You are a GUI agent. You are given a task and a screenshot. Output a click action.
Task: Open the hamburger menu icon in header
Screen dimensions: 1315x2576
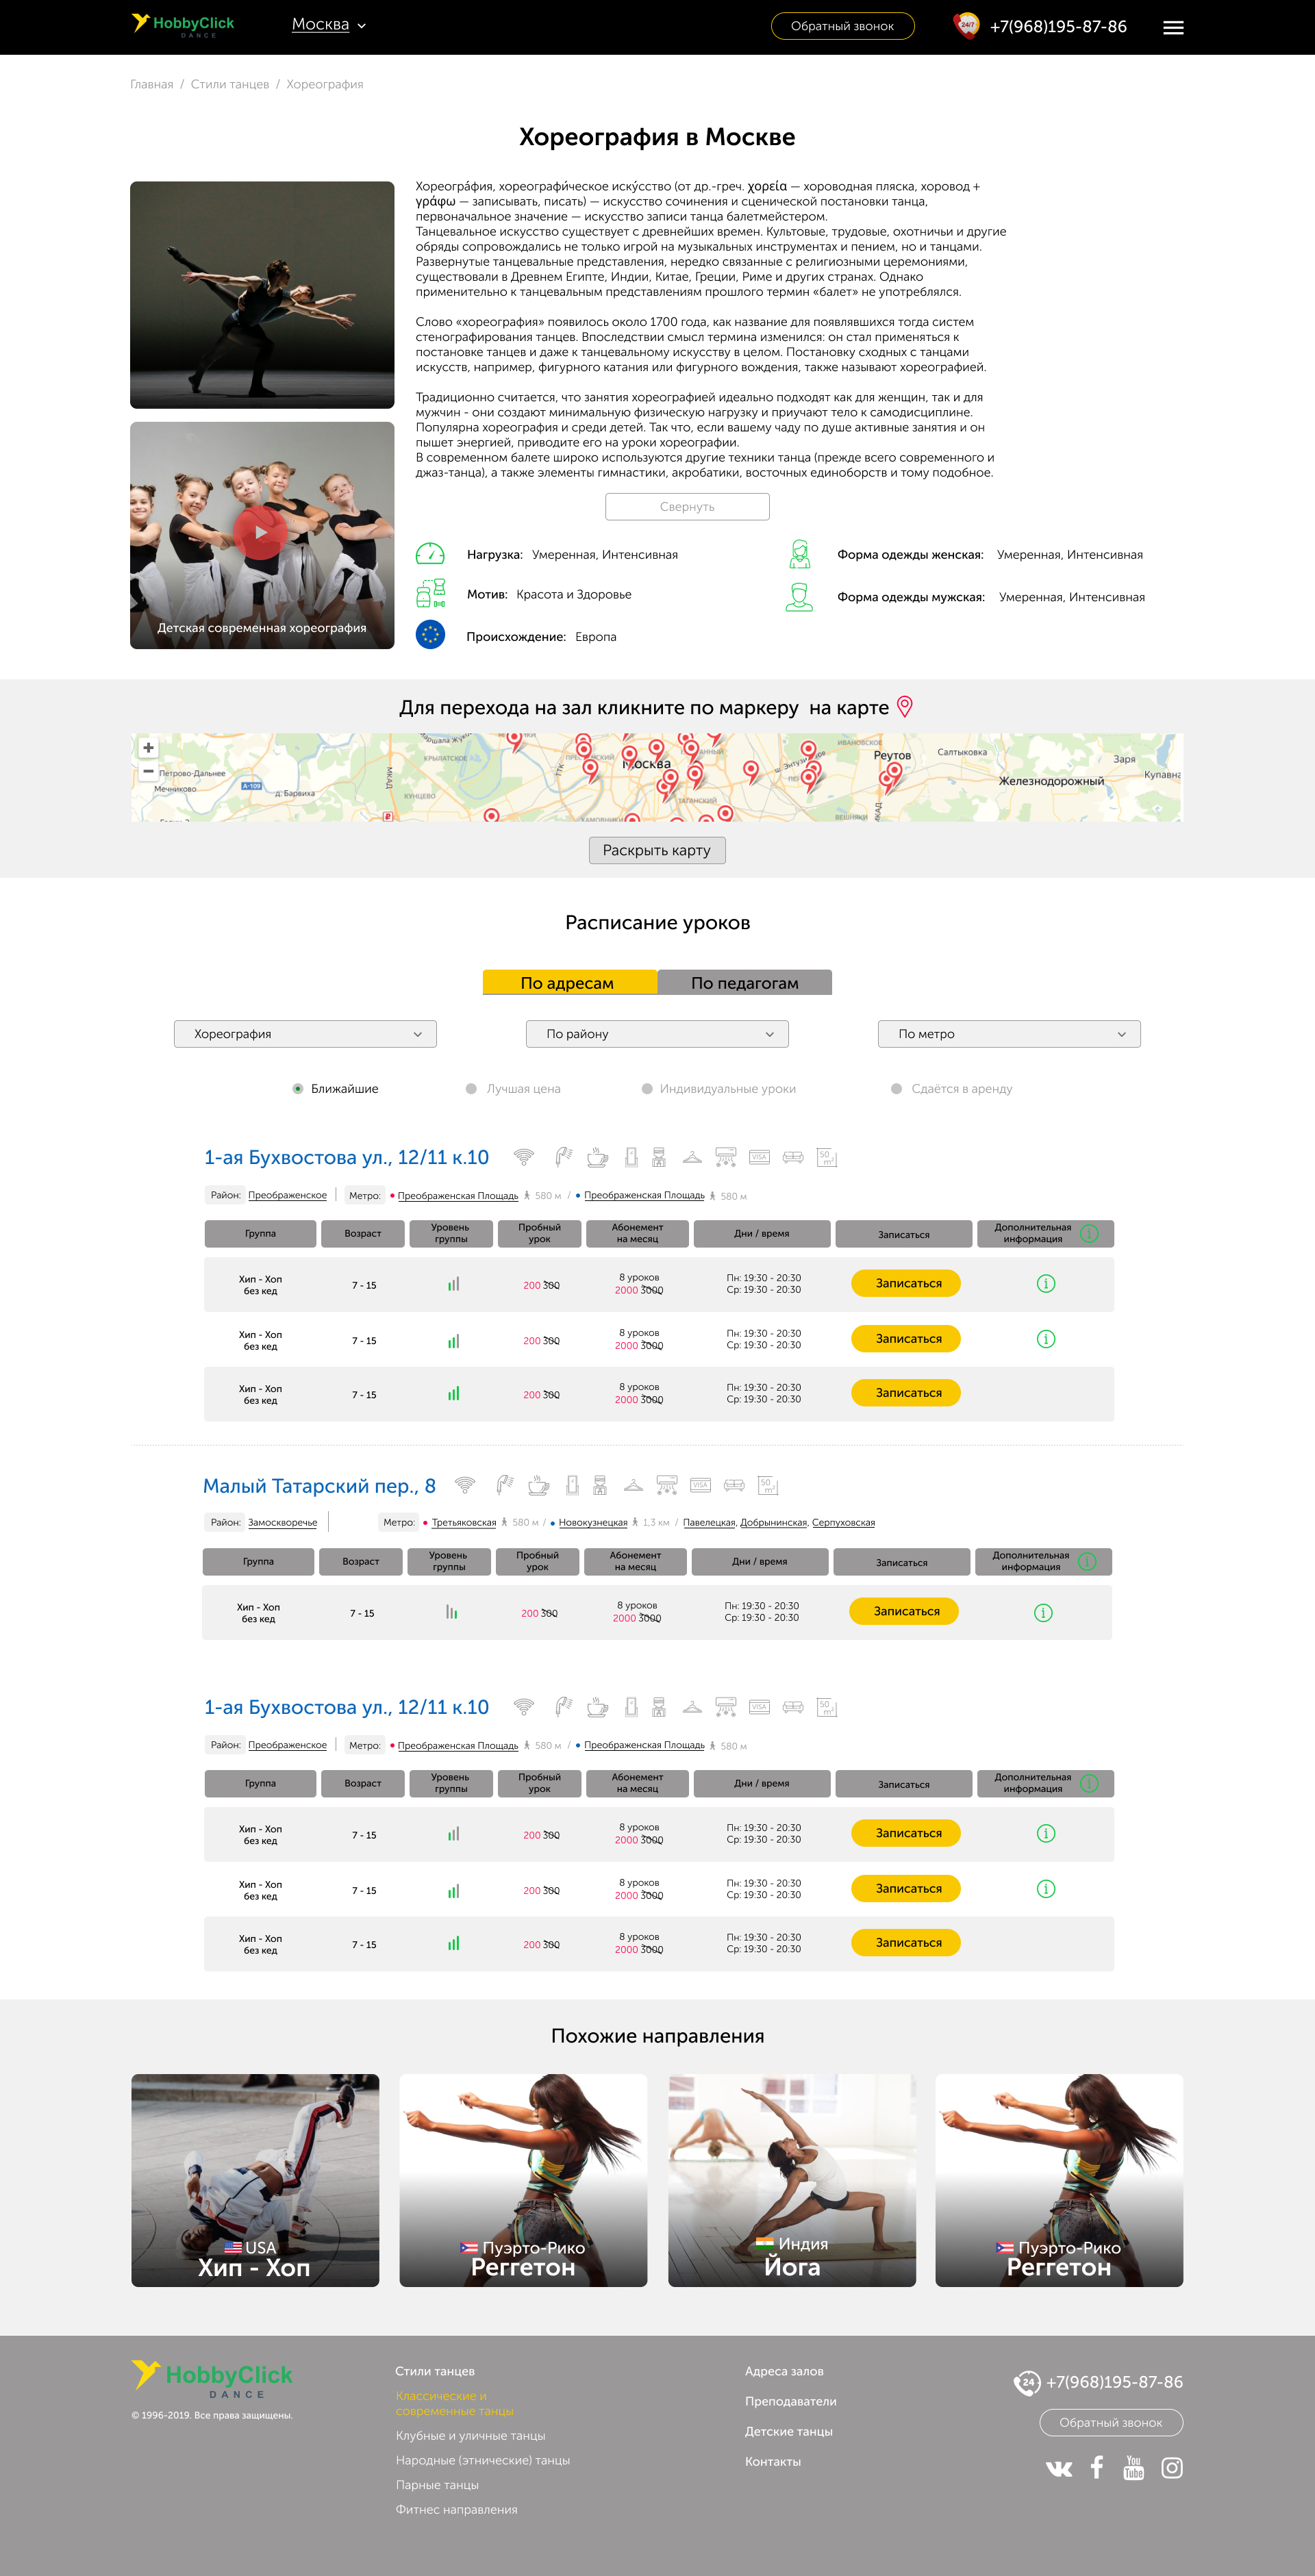click(1173, 28)
